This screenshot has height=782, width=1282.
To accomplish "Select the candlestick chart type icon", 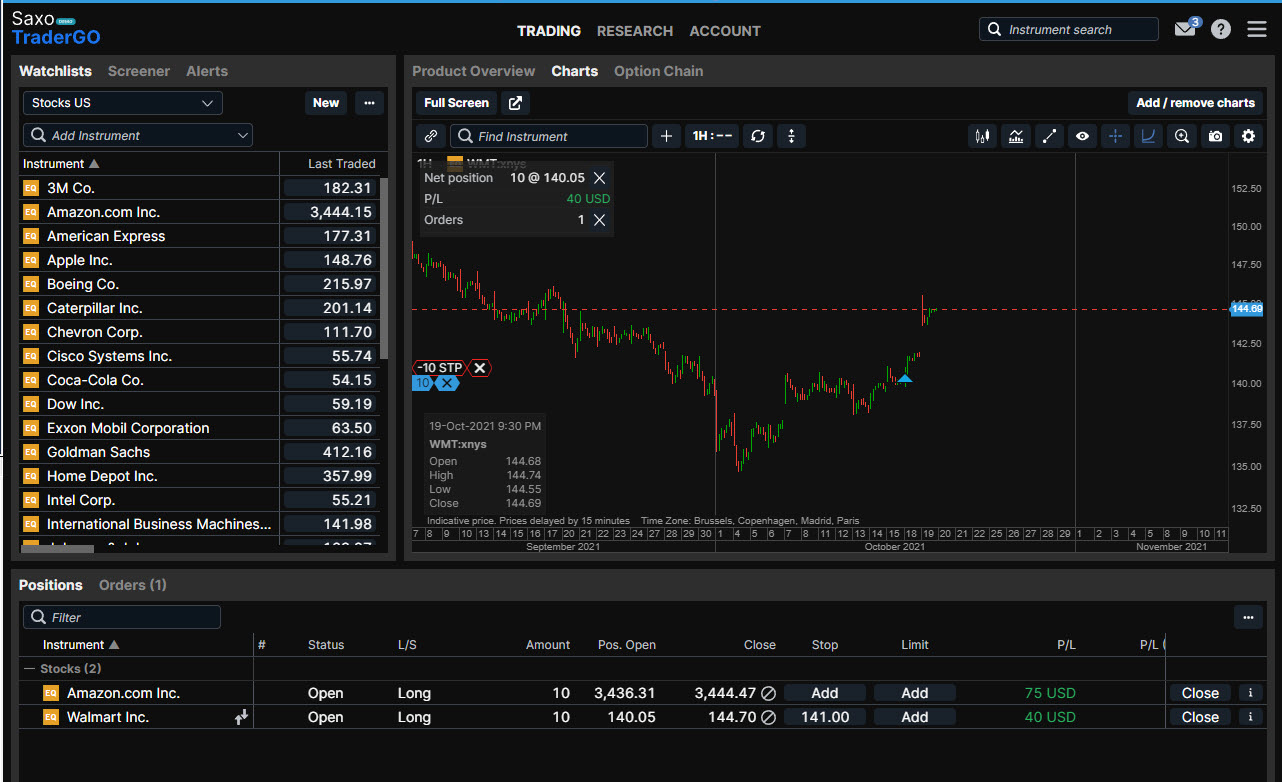I will [x=982, y=136].
